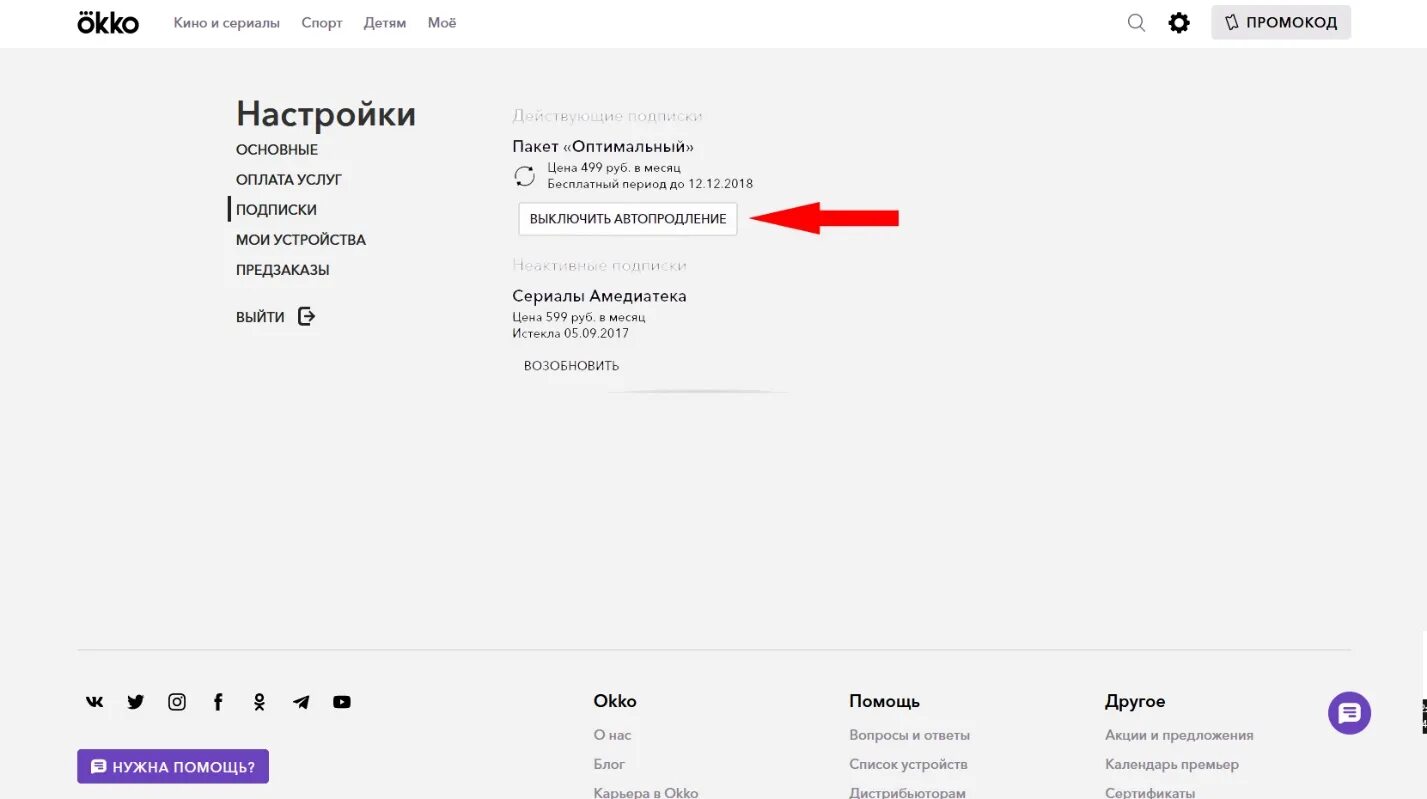
Task: Click text Истекла 05.09.2017
Action: (x=571, y=333)
